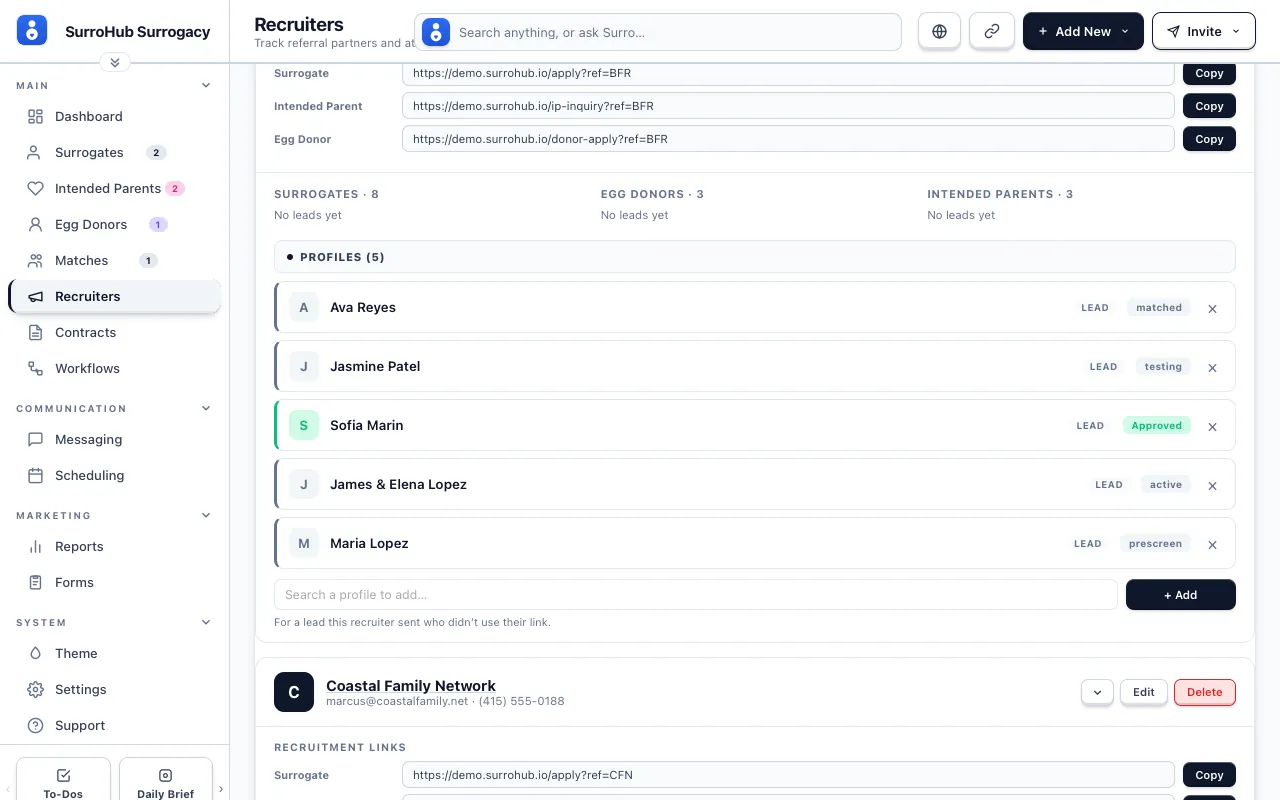Edit Coastal Family Network recruiter

[x=1144, y=692]
